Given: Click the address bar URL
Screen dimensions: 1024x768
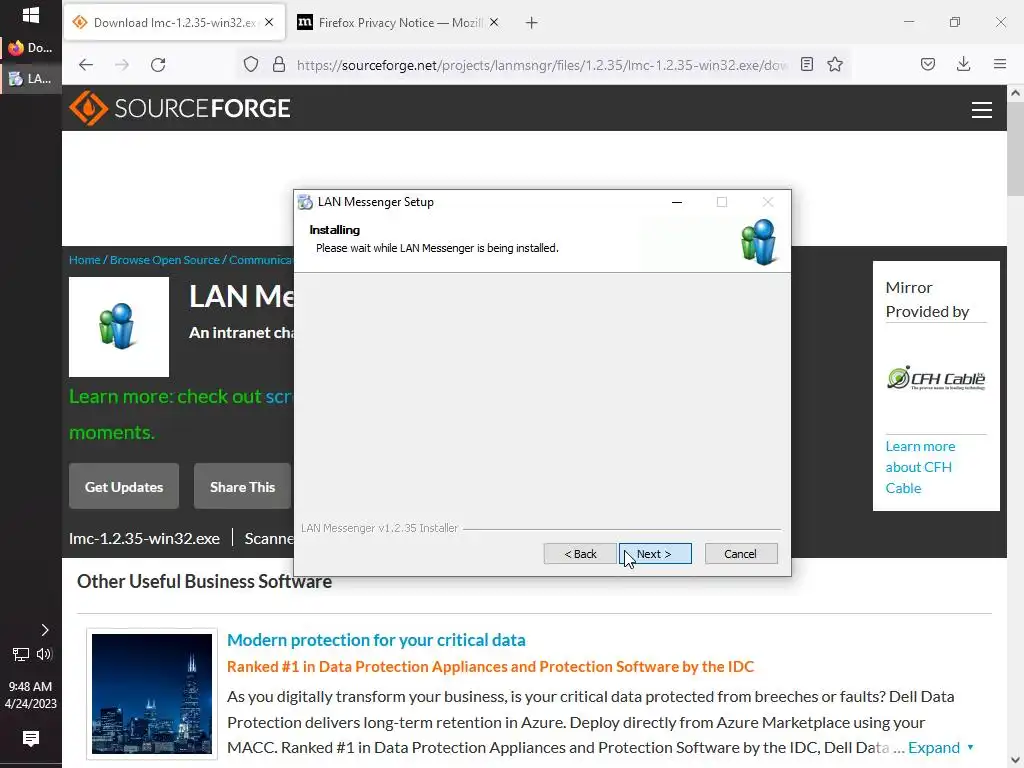Looking at the screenshot, I should pyautogui.click(x=542, y=65).
